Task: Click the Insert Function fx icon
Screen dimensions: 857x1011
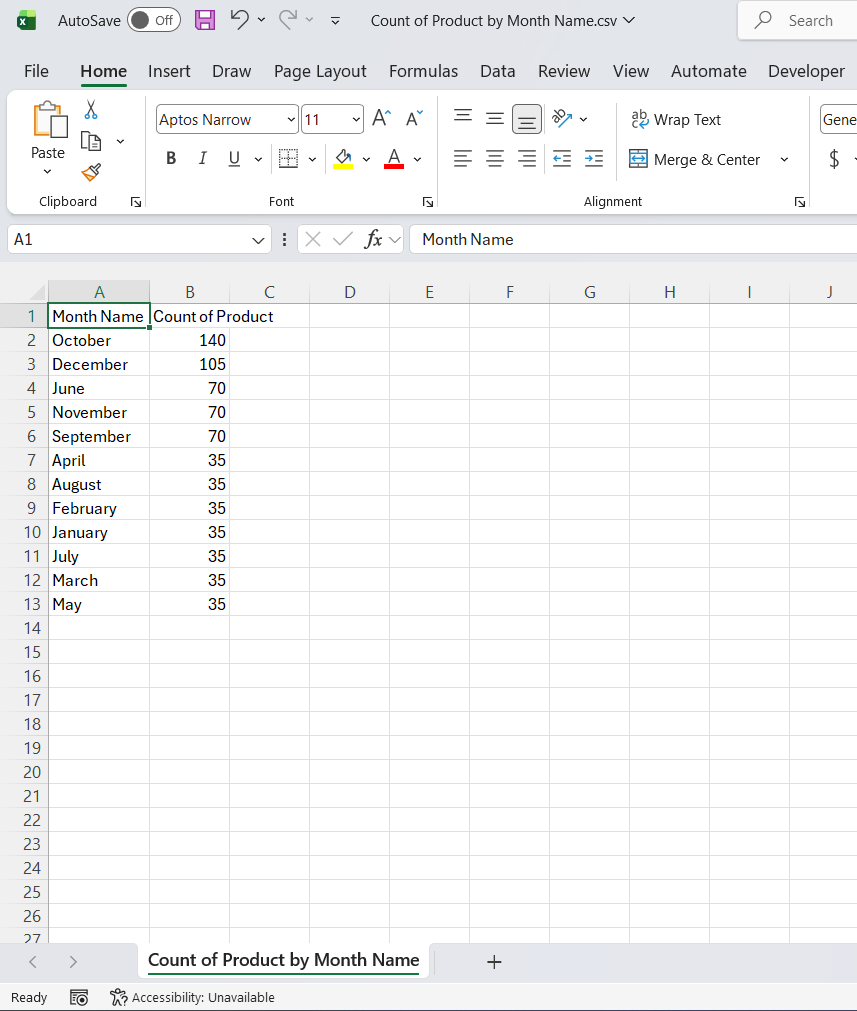Action: (373, 240)
